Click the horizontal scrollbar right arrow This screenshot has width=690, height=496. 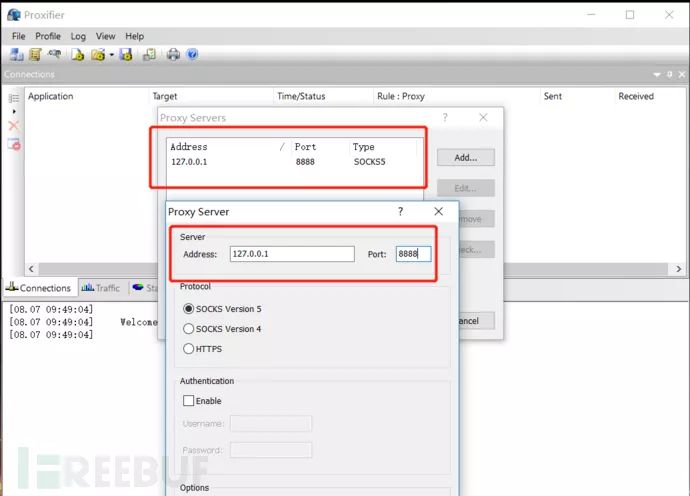click(x=679, y=269)
